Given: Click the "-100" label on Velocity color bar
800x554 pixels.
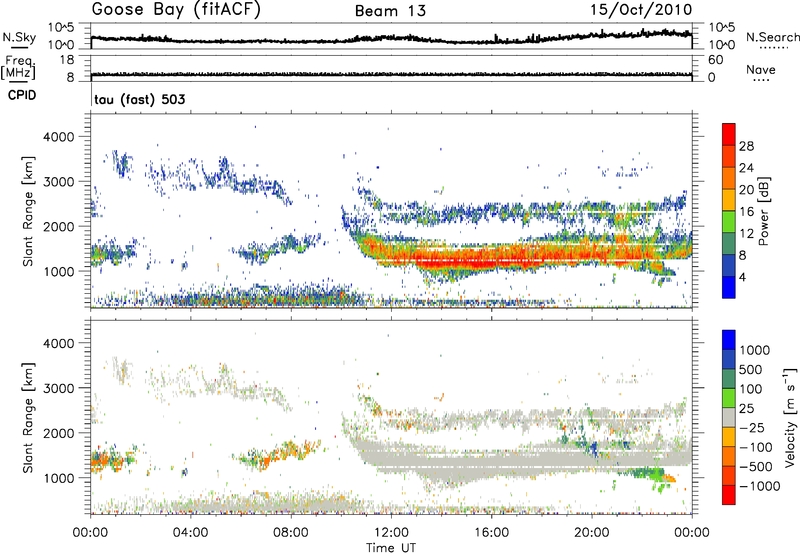Looking at the screenshot, I should [x=756, y=447].
